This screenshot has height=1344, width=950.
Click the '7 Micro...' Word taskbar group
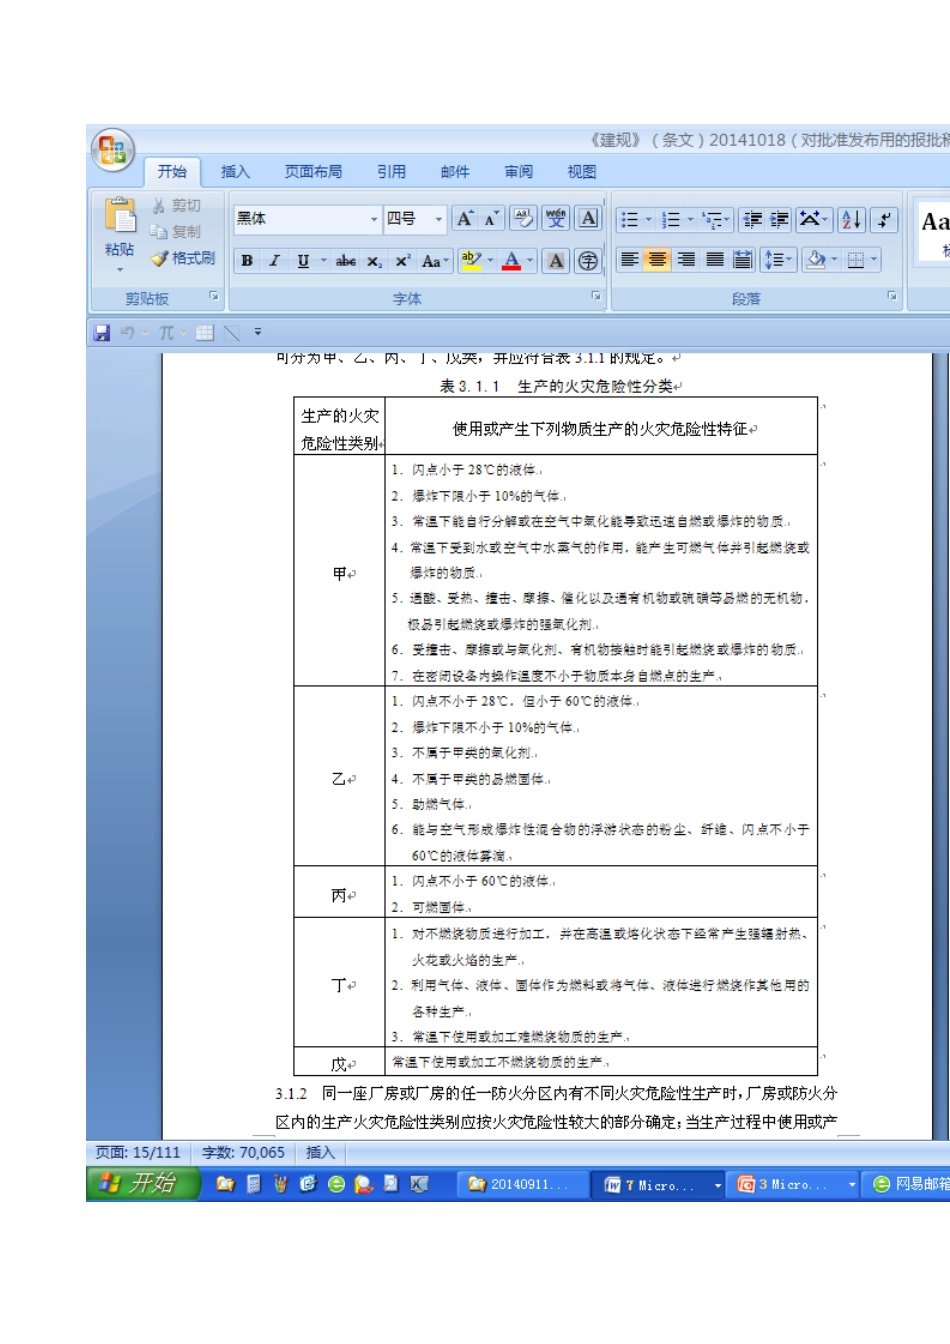657,1185
